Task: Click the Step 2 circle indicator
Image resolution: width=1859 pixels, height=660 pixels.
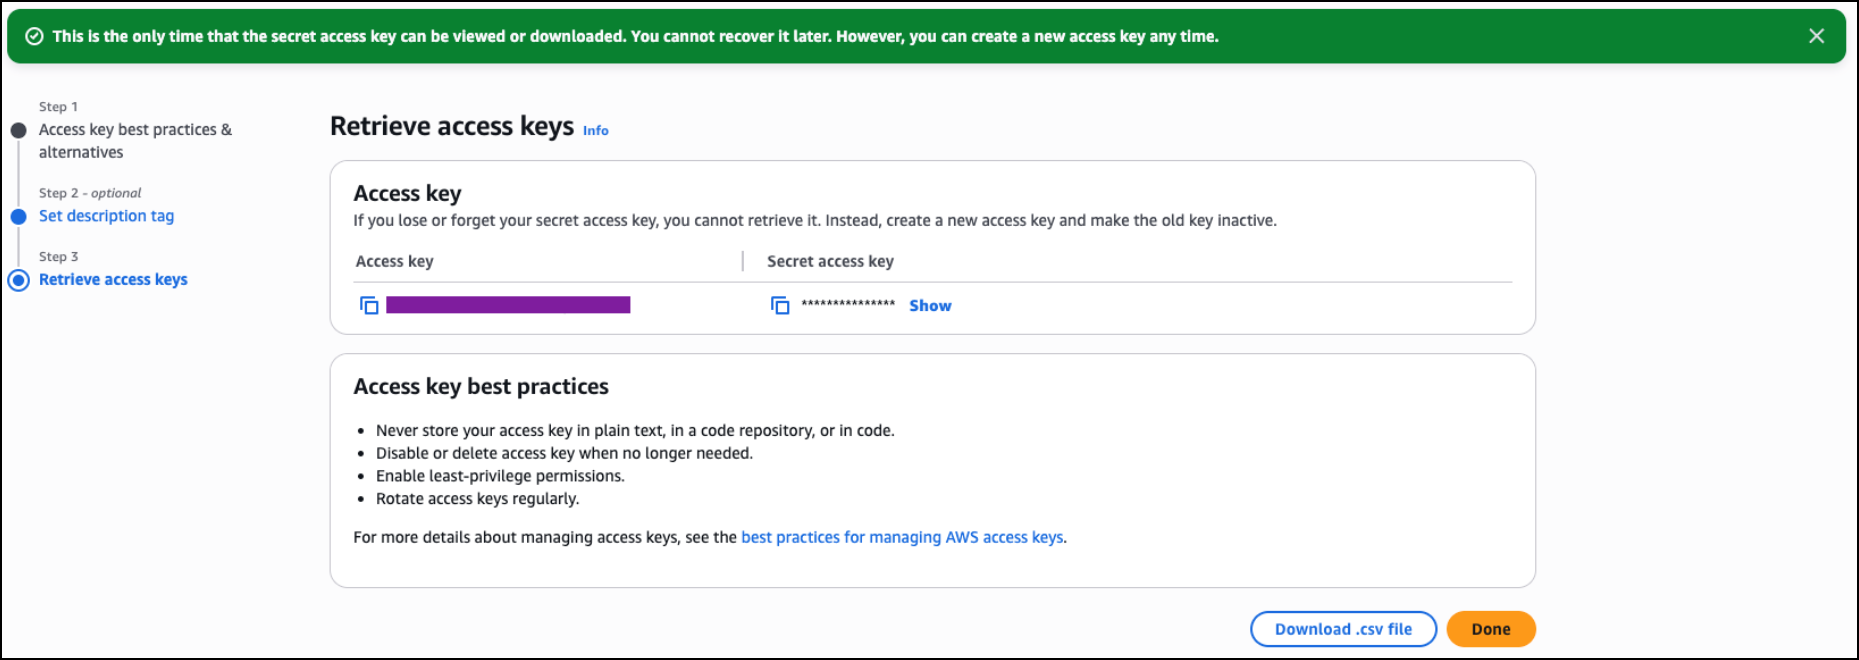Action: pos(18,216)
